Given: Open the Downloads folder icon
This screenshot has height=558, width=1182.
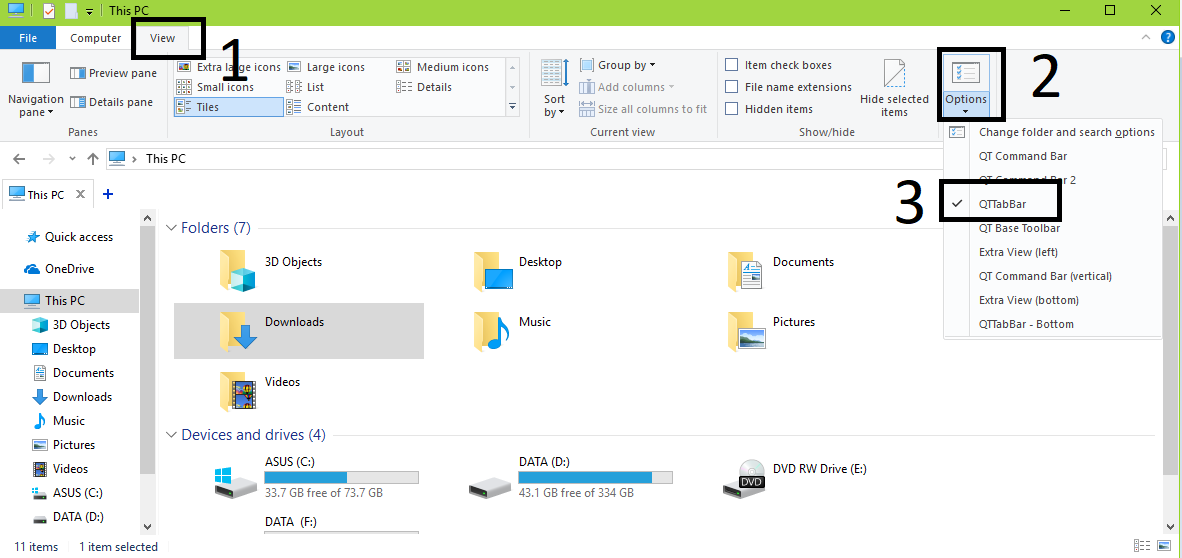Looking at the screenshot, I should point(238,330).
